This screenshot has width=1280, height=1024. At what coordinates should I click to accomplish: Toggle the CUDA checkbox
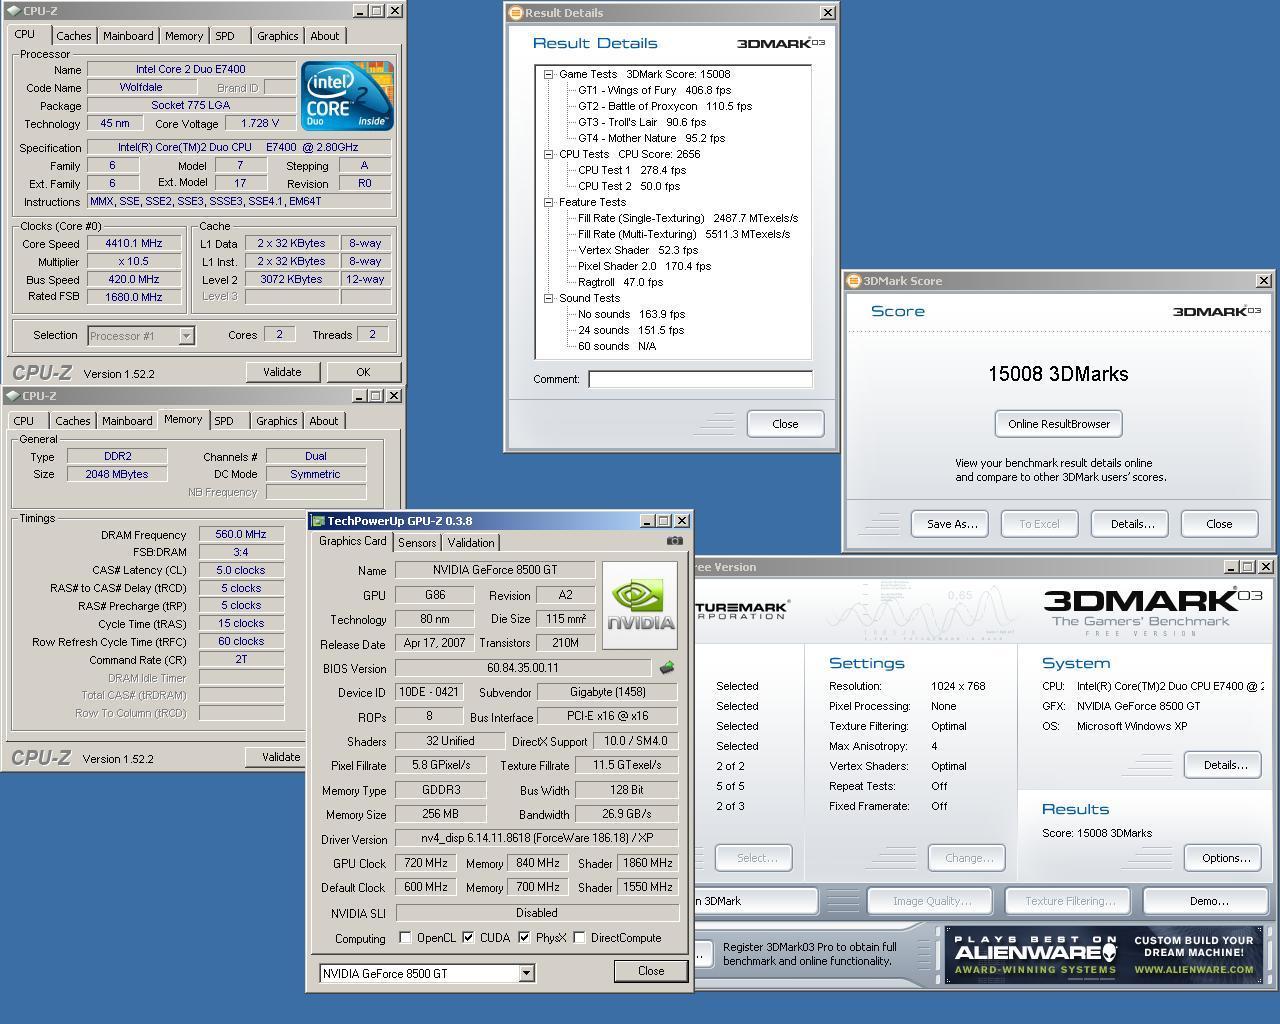click(x=468, y=938)
